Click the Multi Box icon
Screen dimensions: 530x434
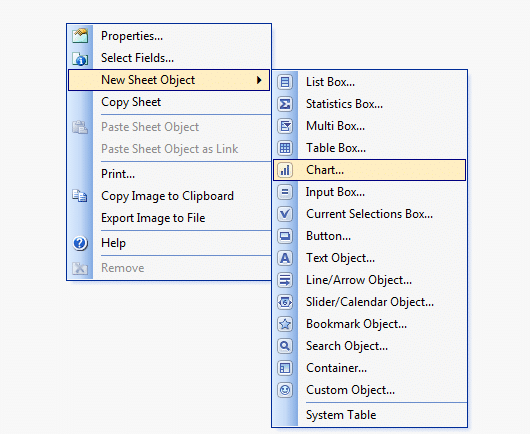[285, 126]
